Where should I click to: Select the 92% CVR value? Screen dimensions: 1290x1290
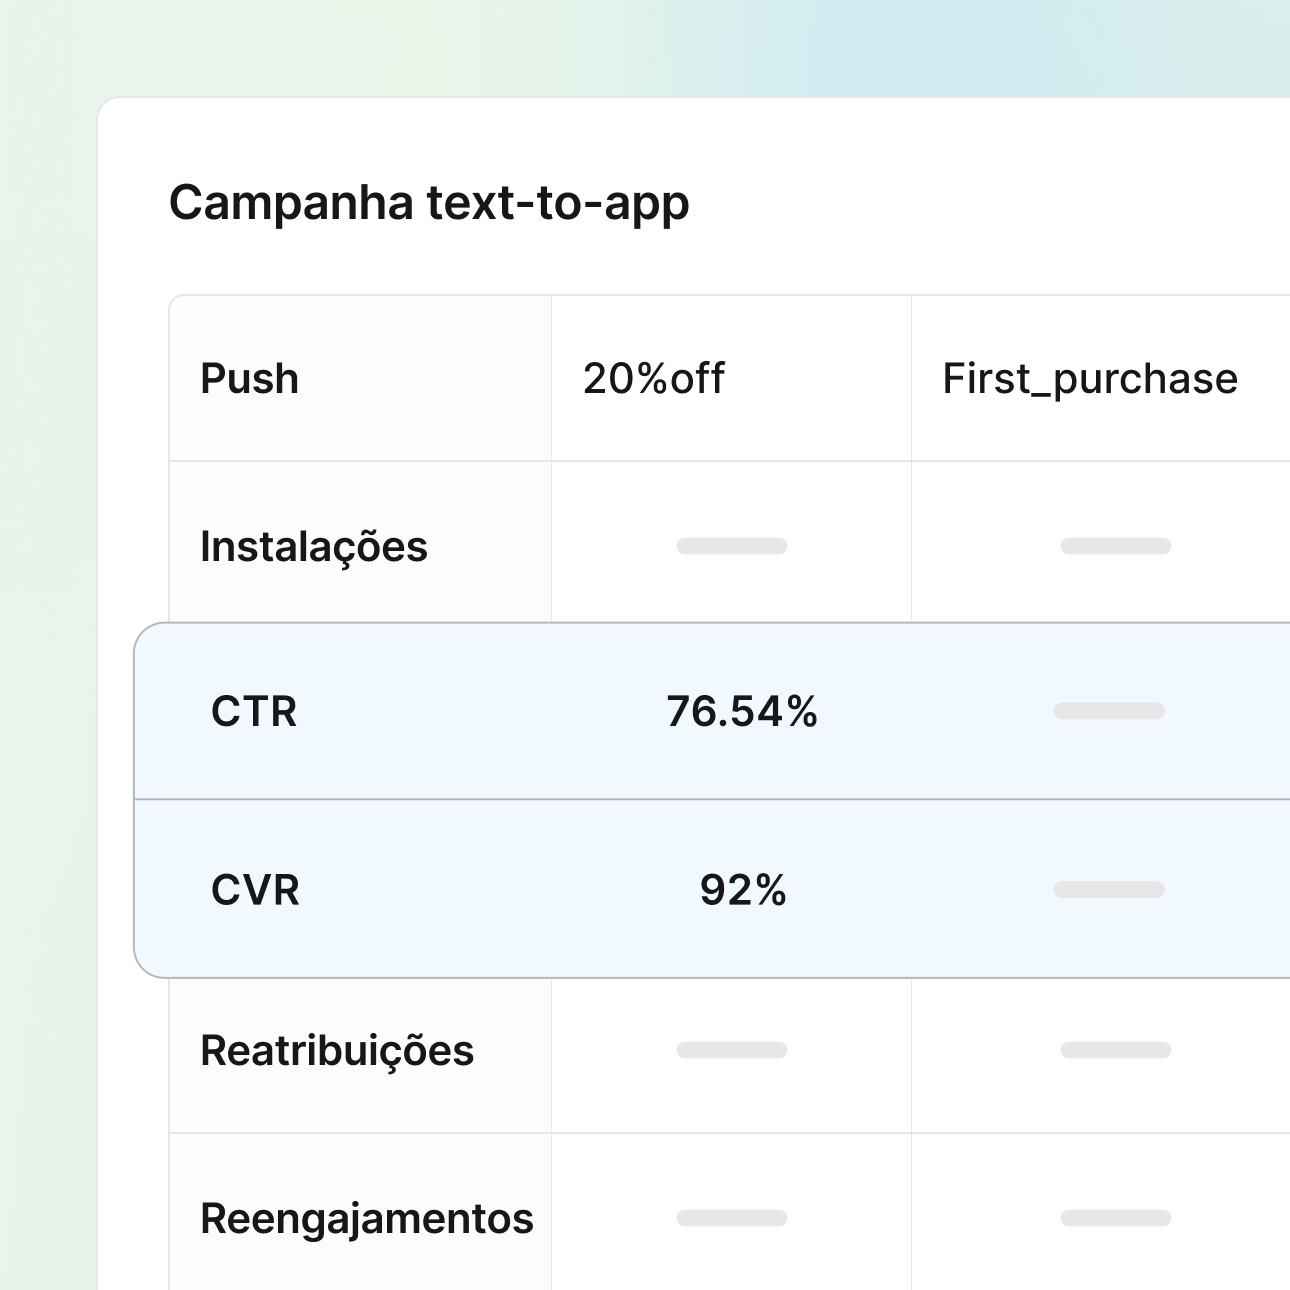pyautogui.click(x=743, y=890)
